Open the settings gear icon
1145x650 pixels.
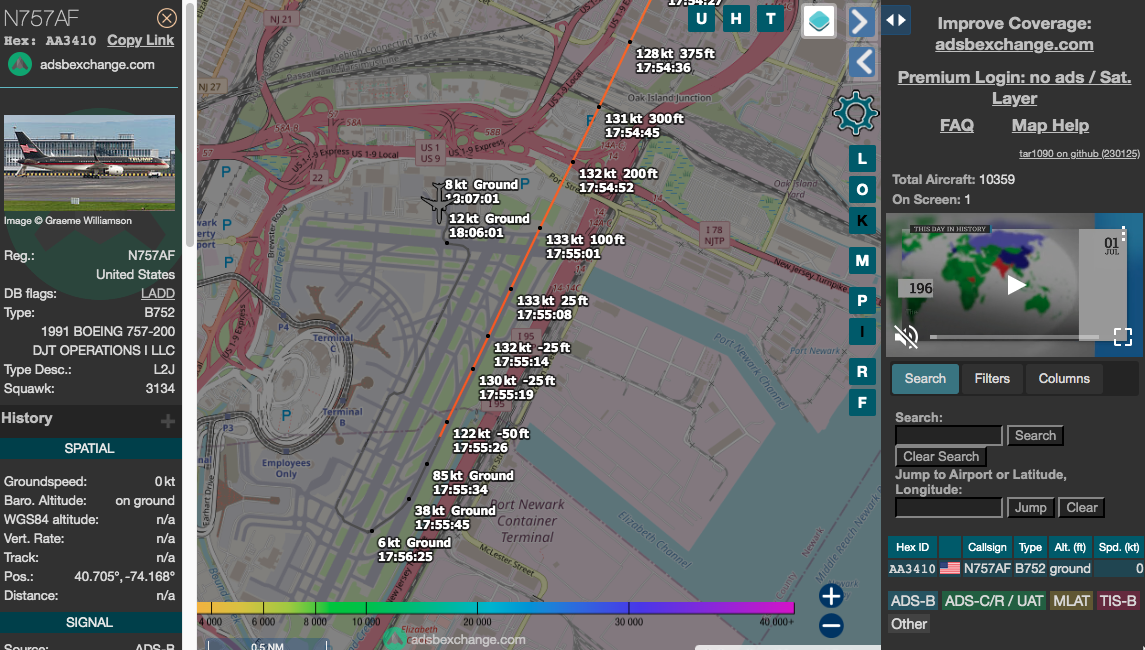coord(855,113)
